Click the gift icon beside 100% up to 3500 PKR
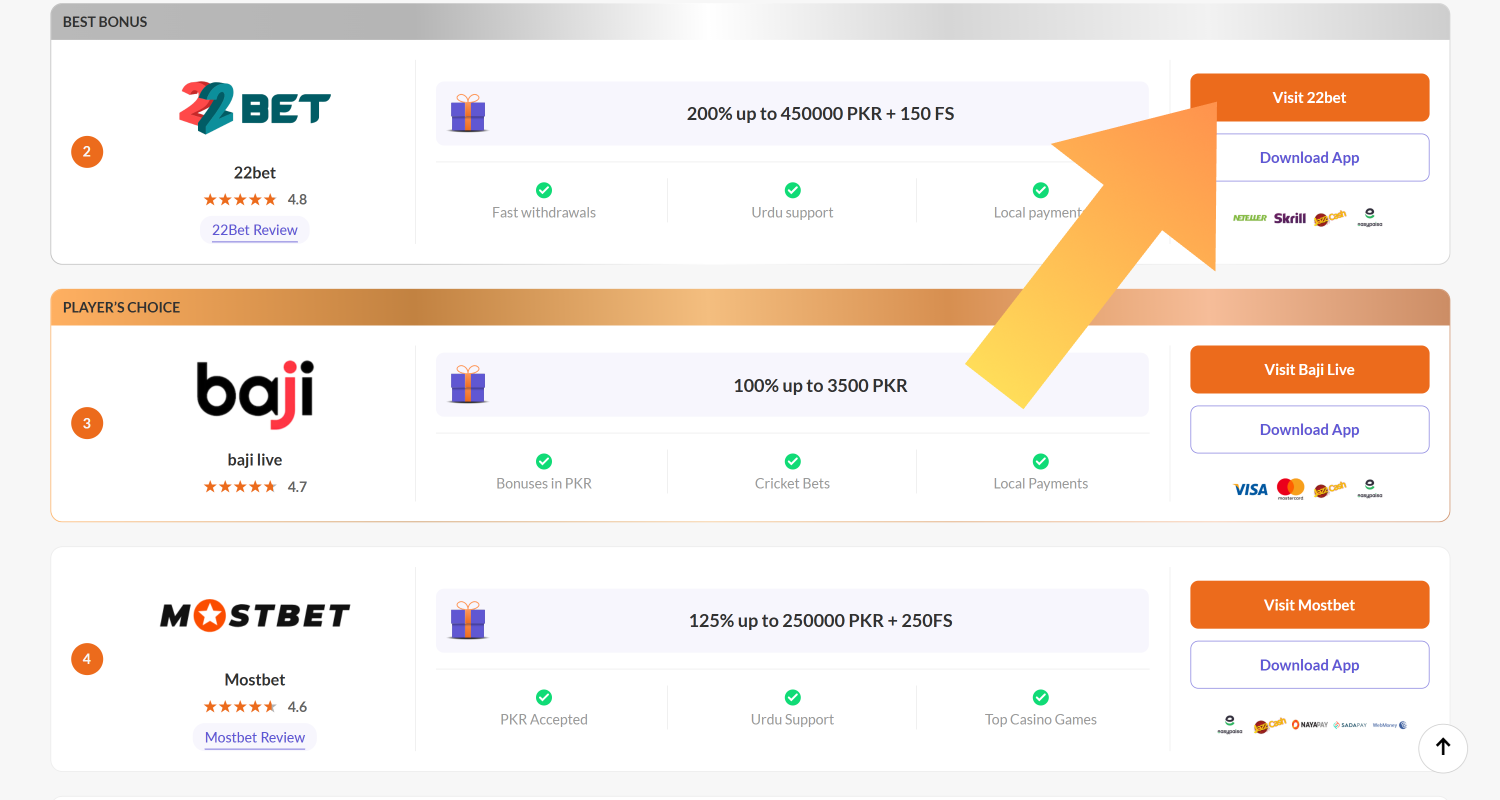Screen dimensions: 1500x800 (x=467, y=385)
